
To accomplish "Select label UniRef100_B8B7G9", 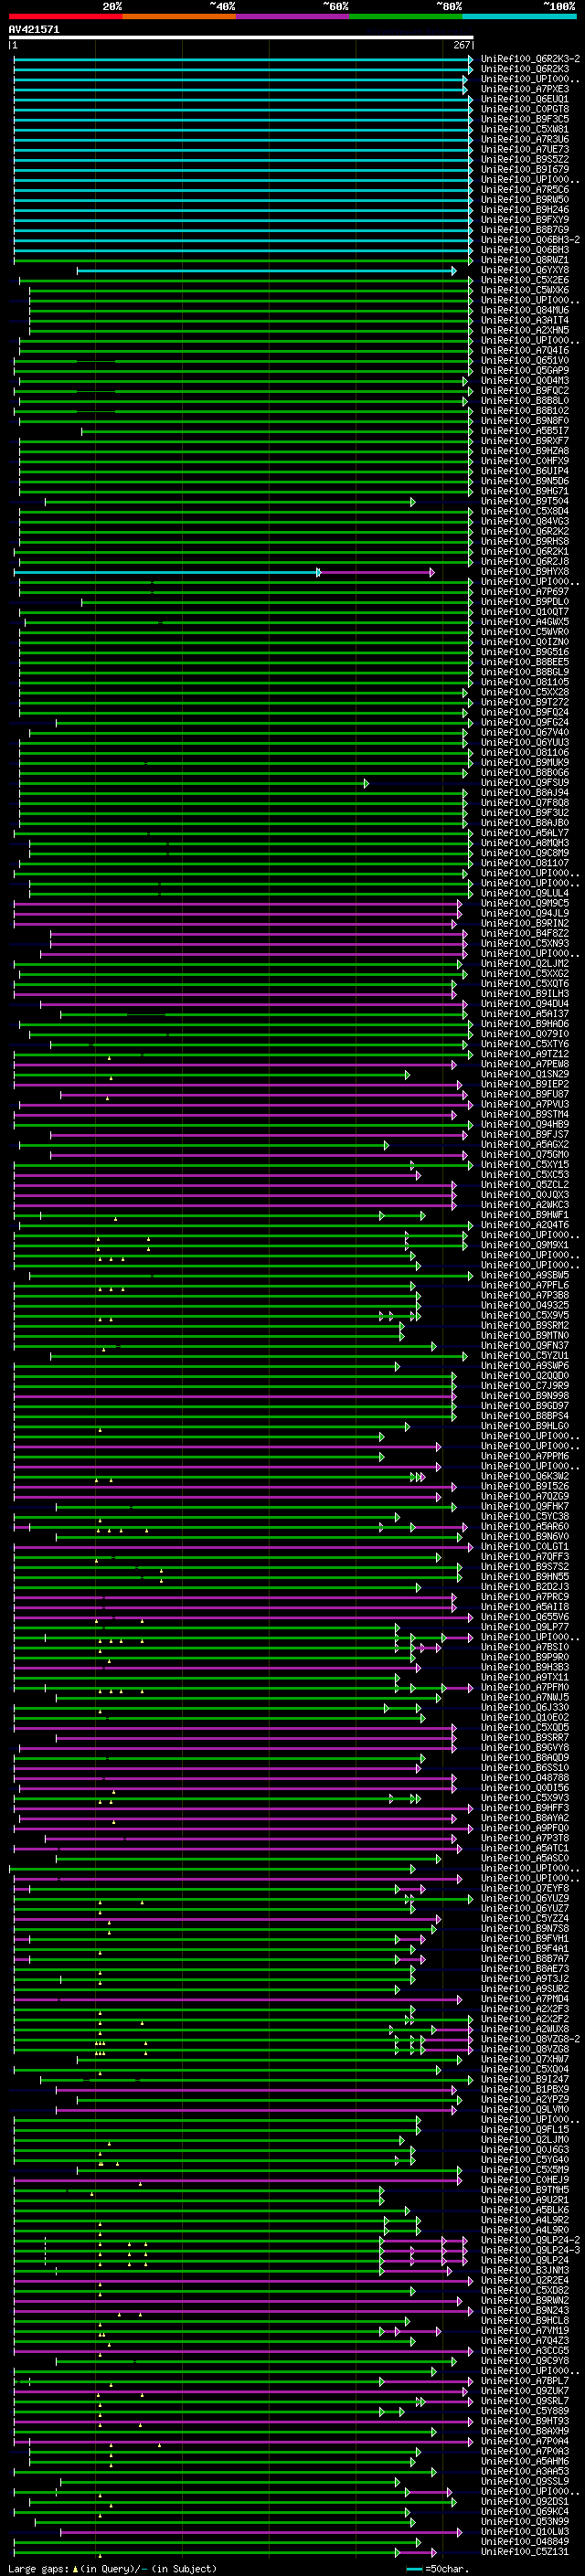I will pyautogui.click(x=525, y=229).
